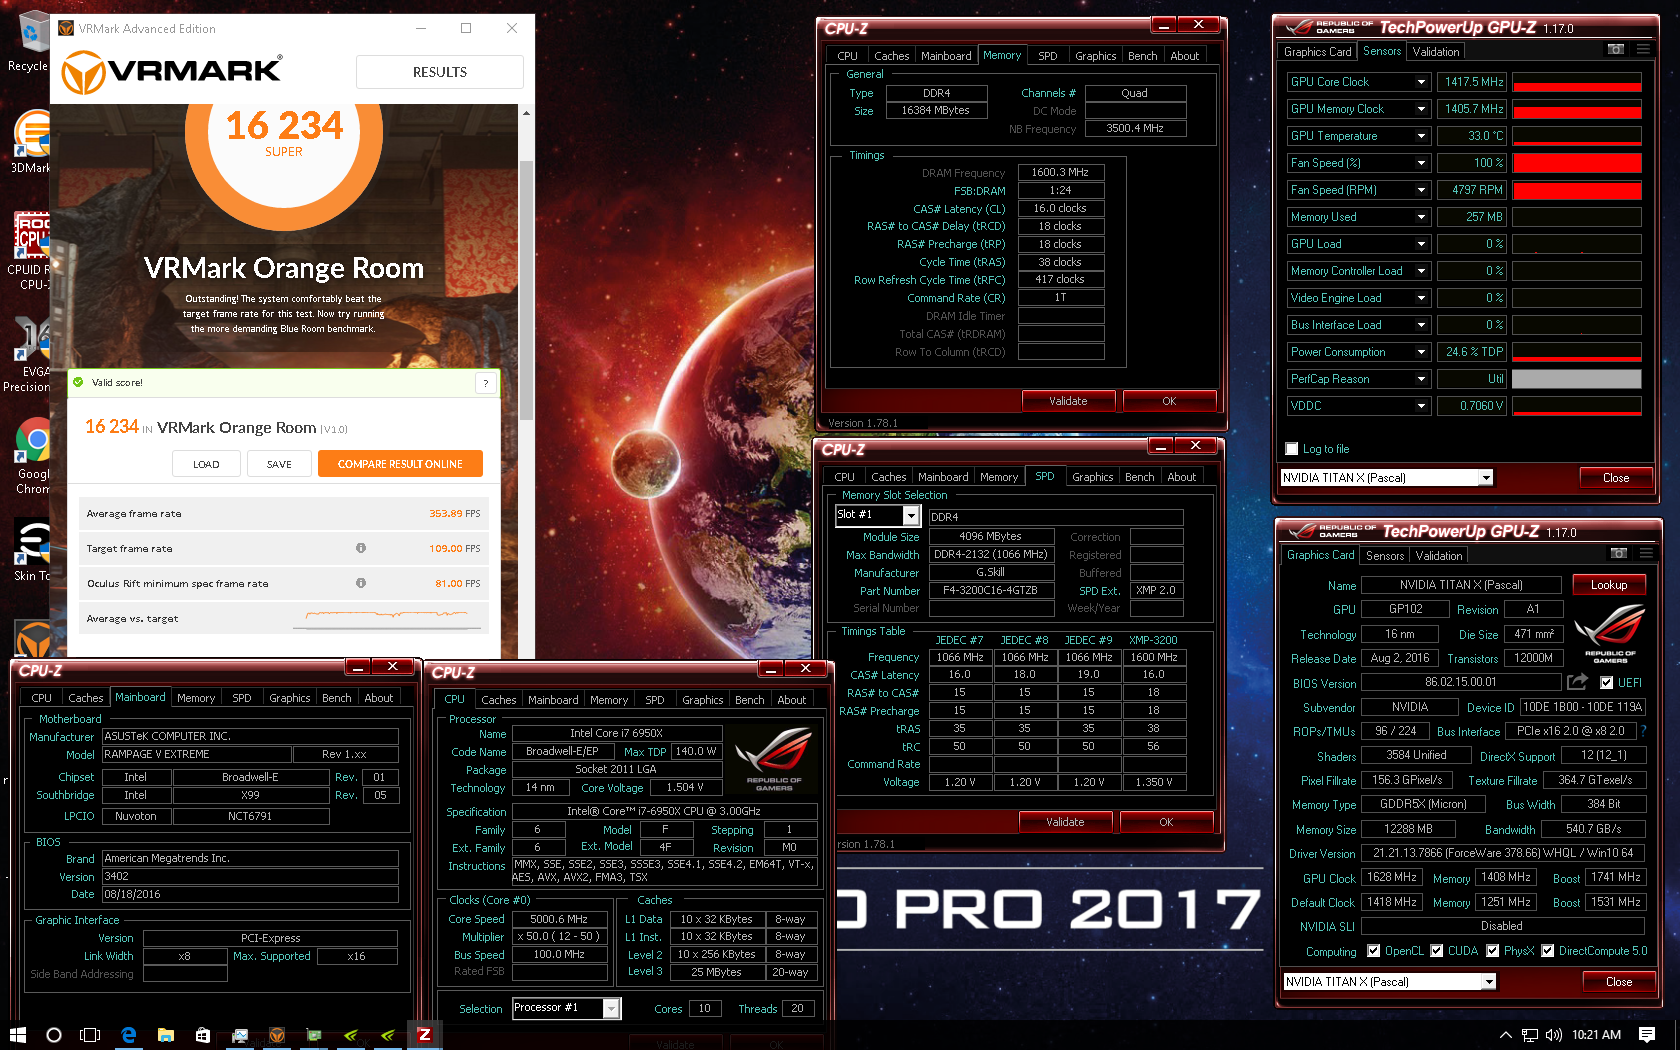This screenshot has height=1050, width=1680.
Task: Switch to Sensors tab in lower GPU-Z window
Action: point(1385,556)
